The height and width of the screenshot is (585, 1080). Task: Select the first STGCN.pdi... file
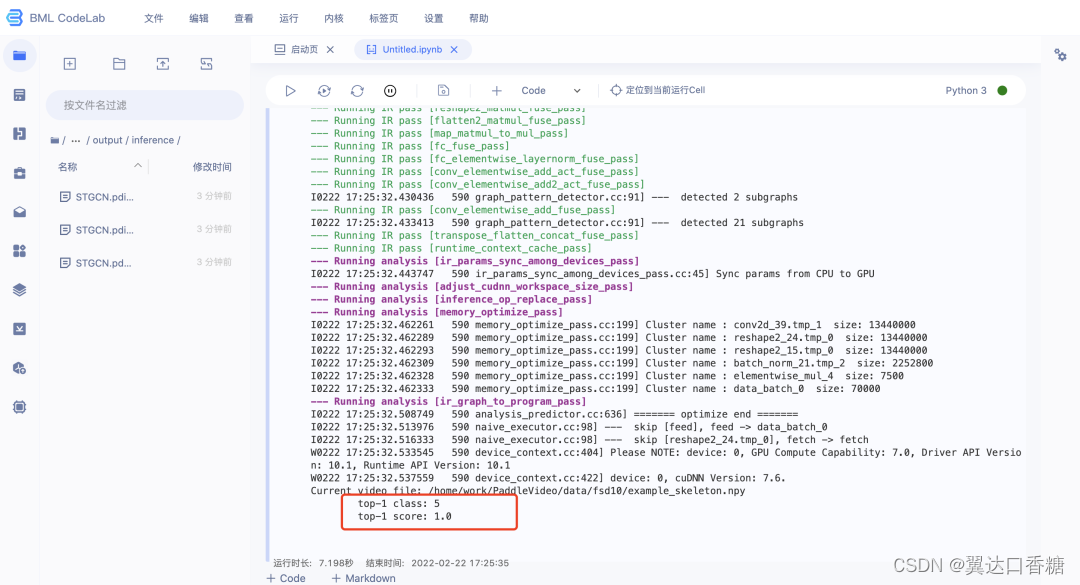145,196
